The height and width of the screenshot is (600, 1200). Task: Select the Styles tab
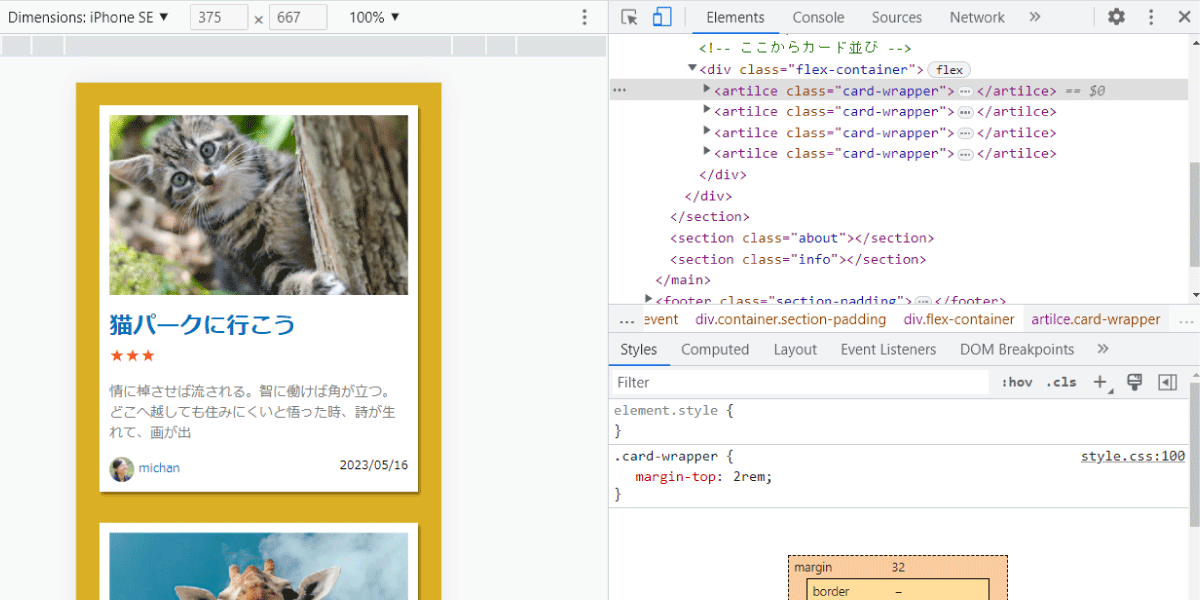[x=639, y=349]
